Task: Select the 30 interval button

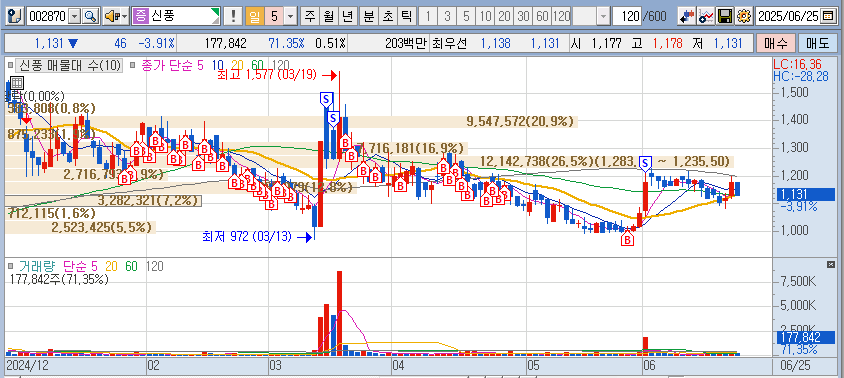Action: (523, 16)
